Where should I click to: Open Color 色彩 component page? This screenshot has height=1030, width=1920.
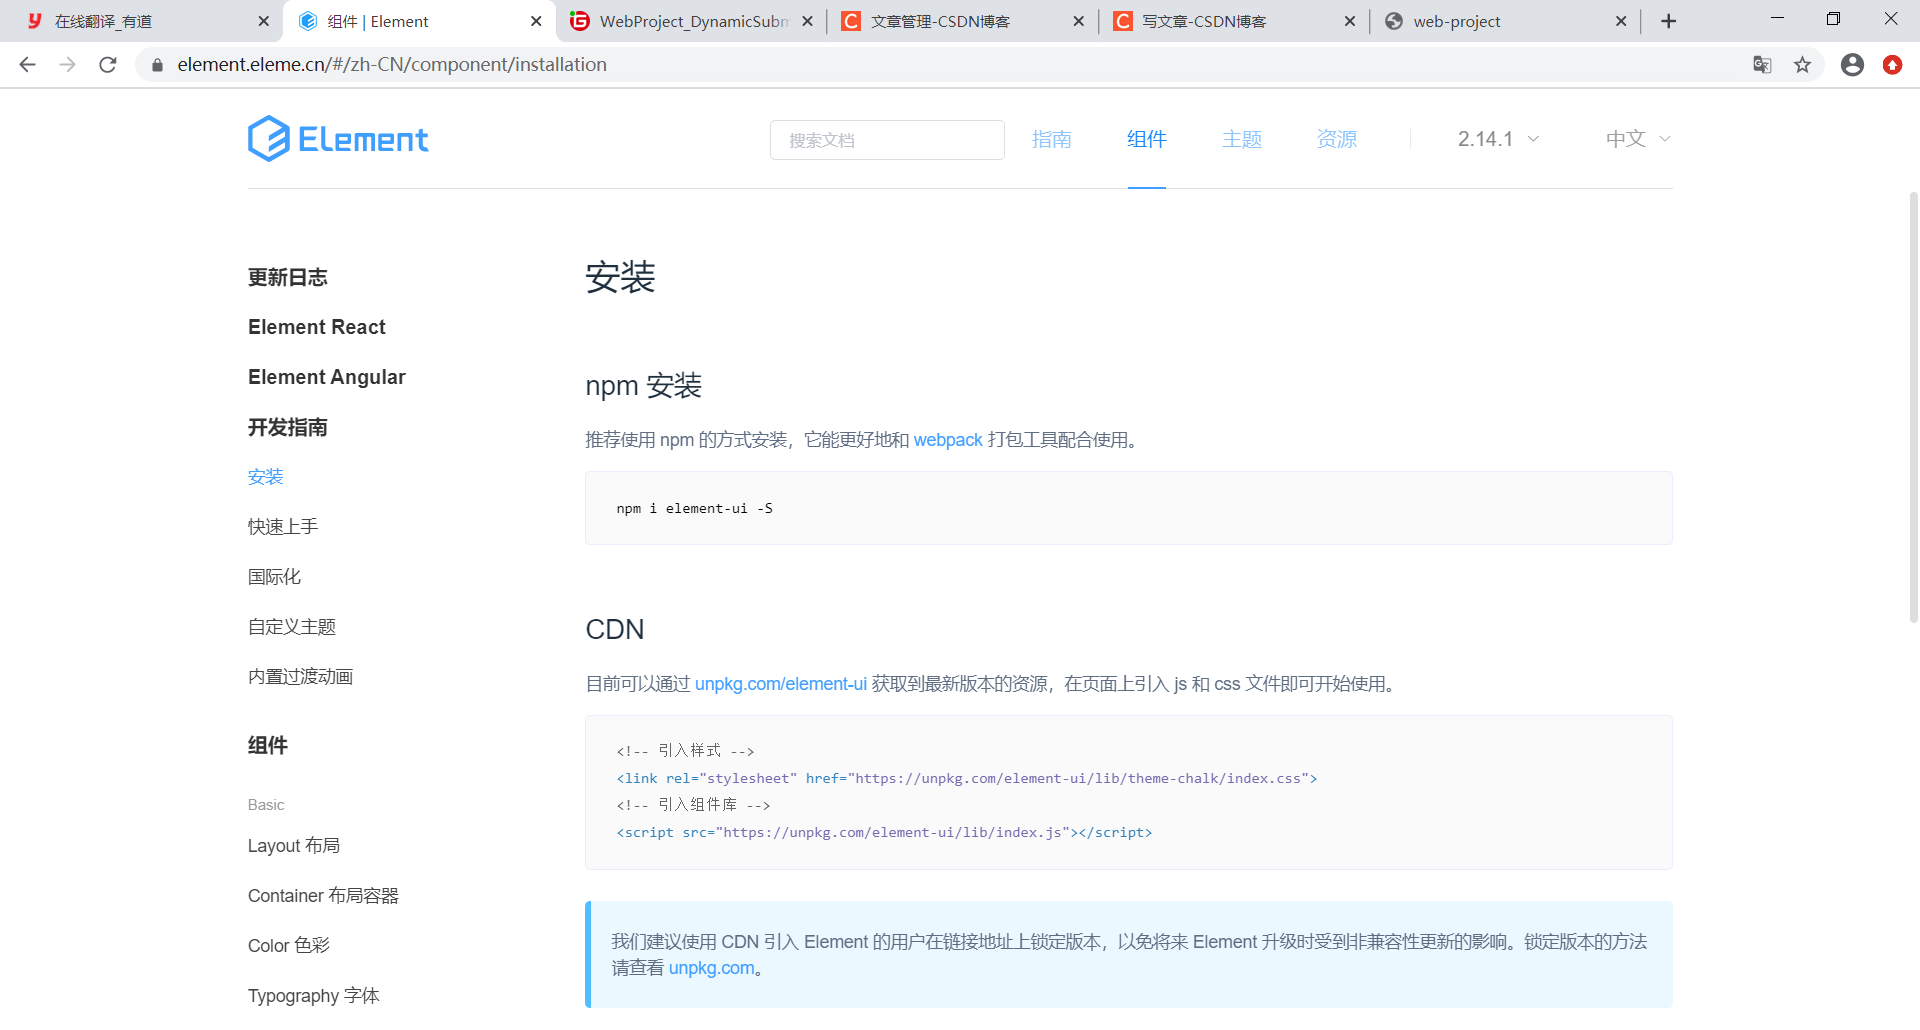(x=289, y=946)
